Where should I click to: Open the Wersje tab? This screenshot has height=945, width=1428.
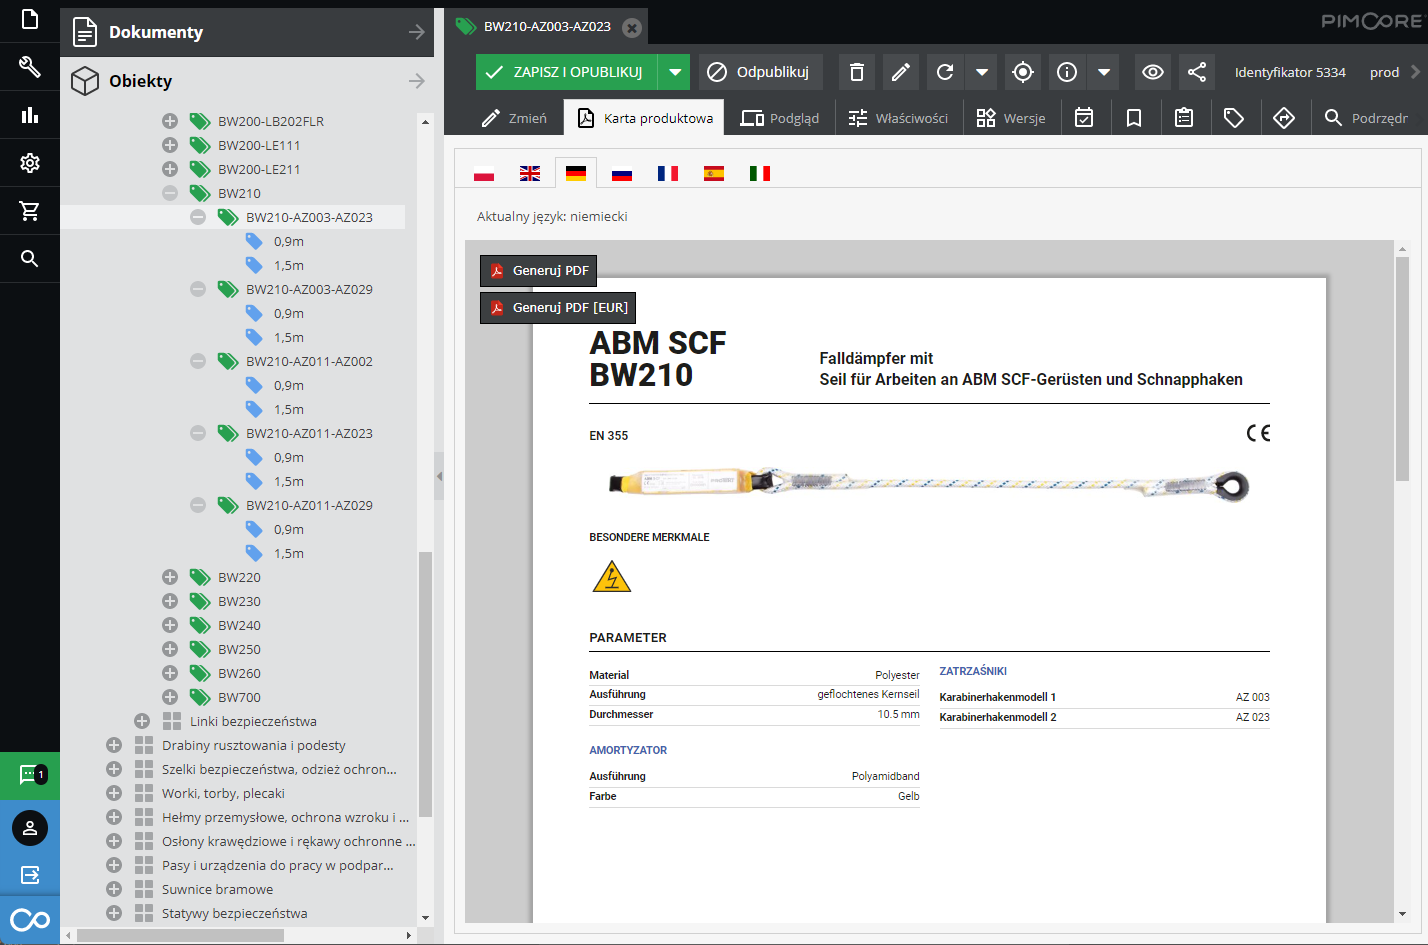point(1010,118)
